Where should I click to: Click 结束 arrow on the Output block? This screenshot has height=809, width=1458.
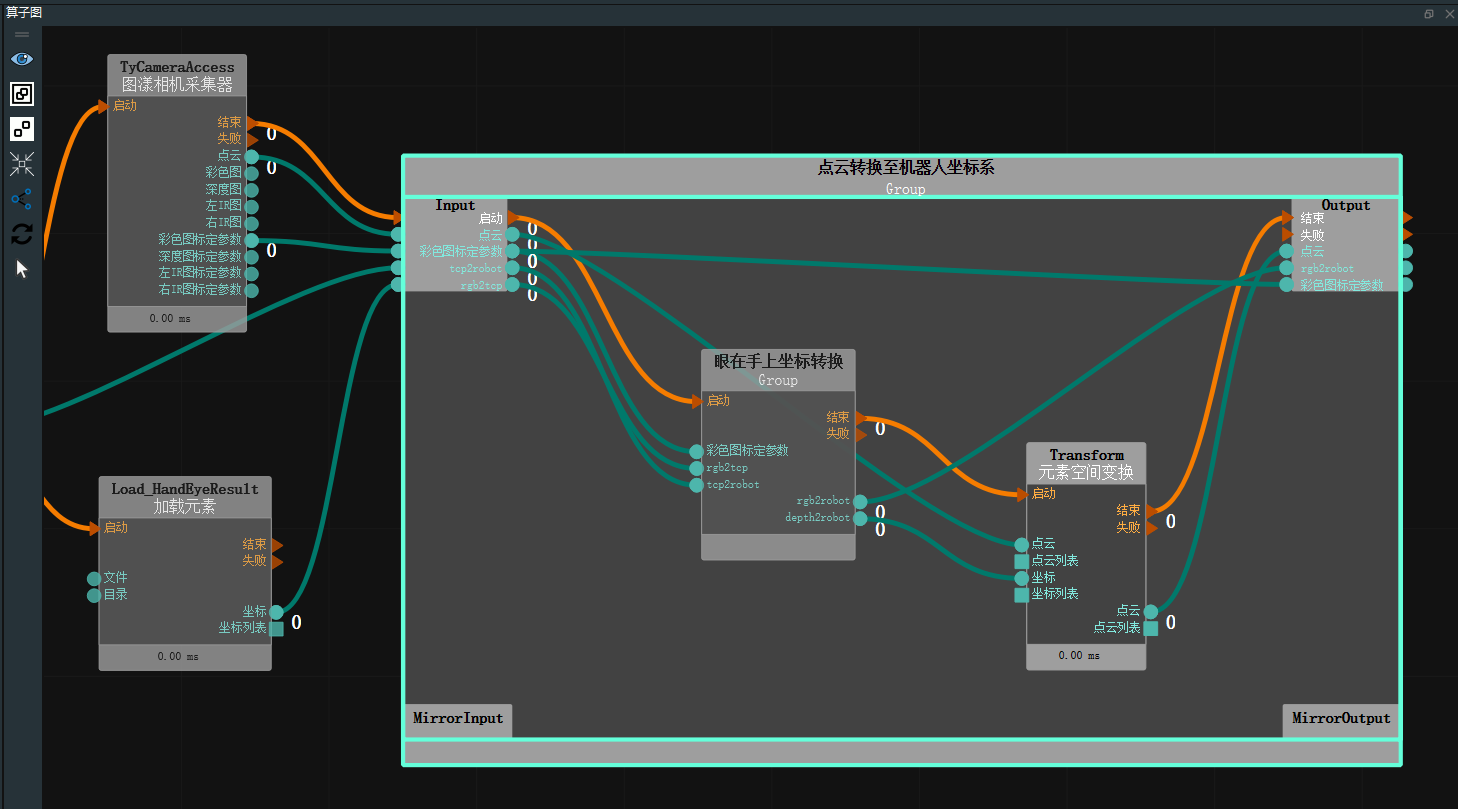[x=1287, y=218]
